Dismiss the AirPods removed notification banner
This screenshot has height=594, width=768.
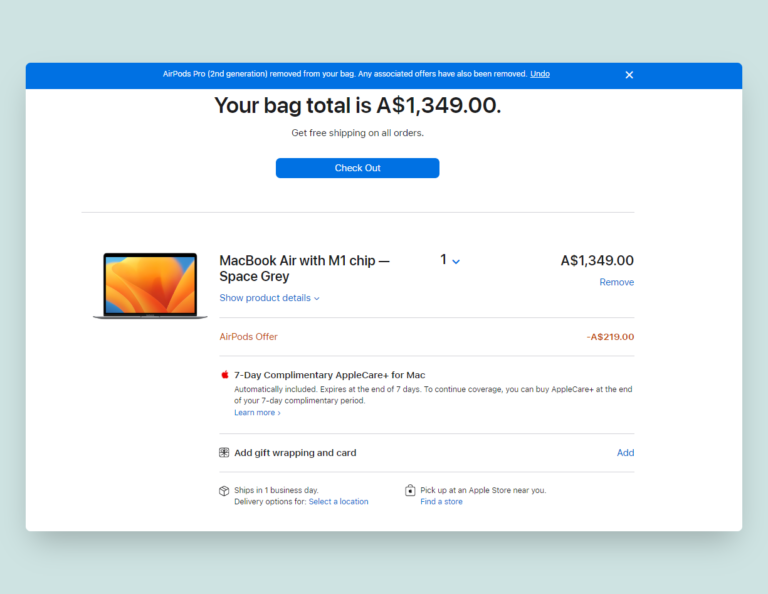(629, 75)
